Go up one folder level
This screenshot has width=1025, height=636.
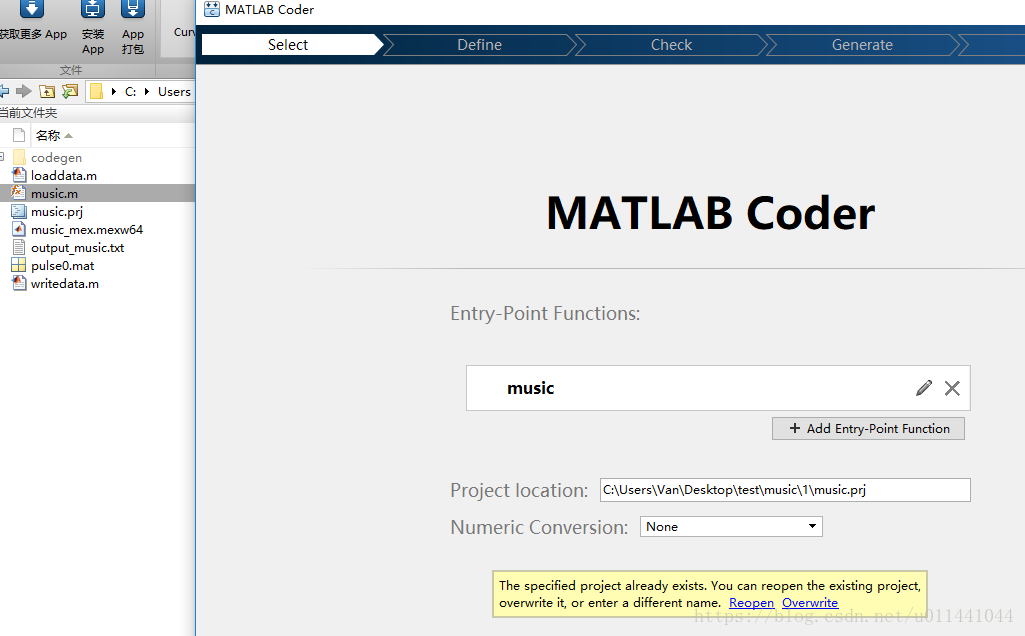tap(47, 92)
